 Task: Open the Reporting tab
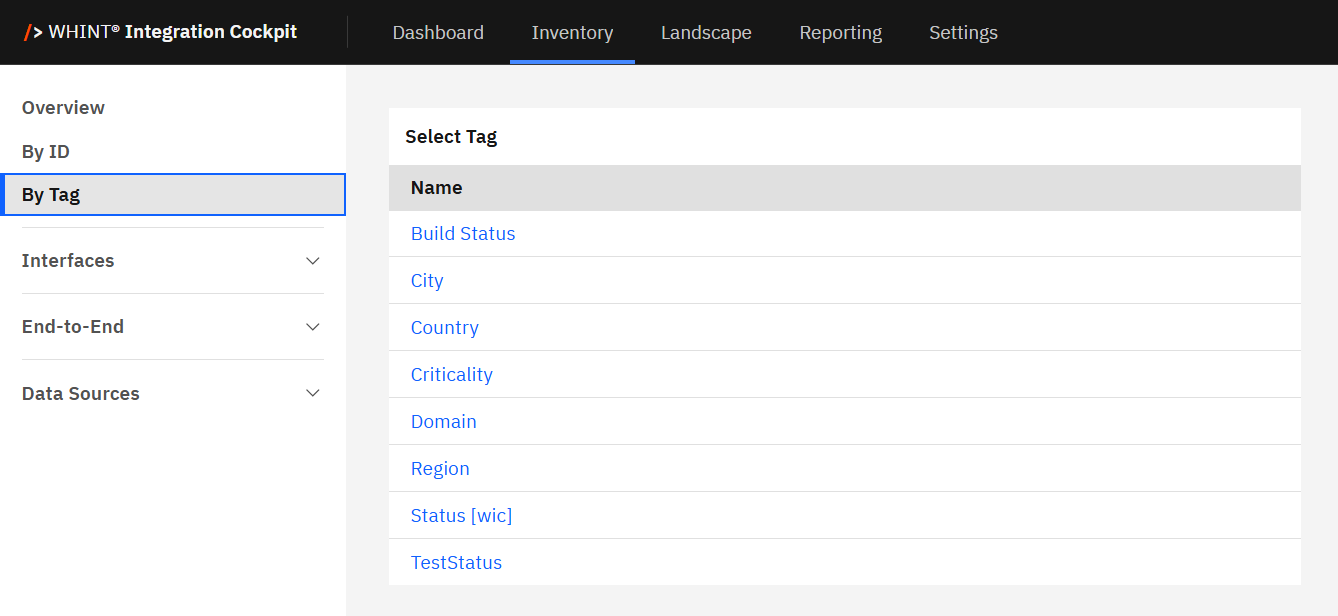click(x=840, y=33)
